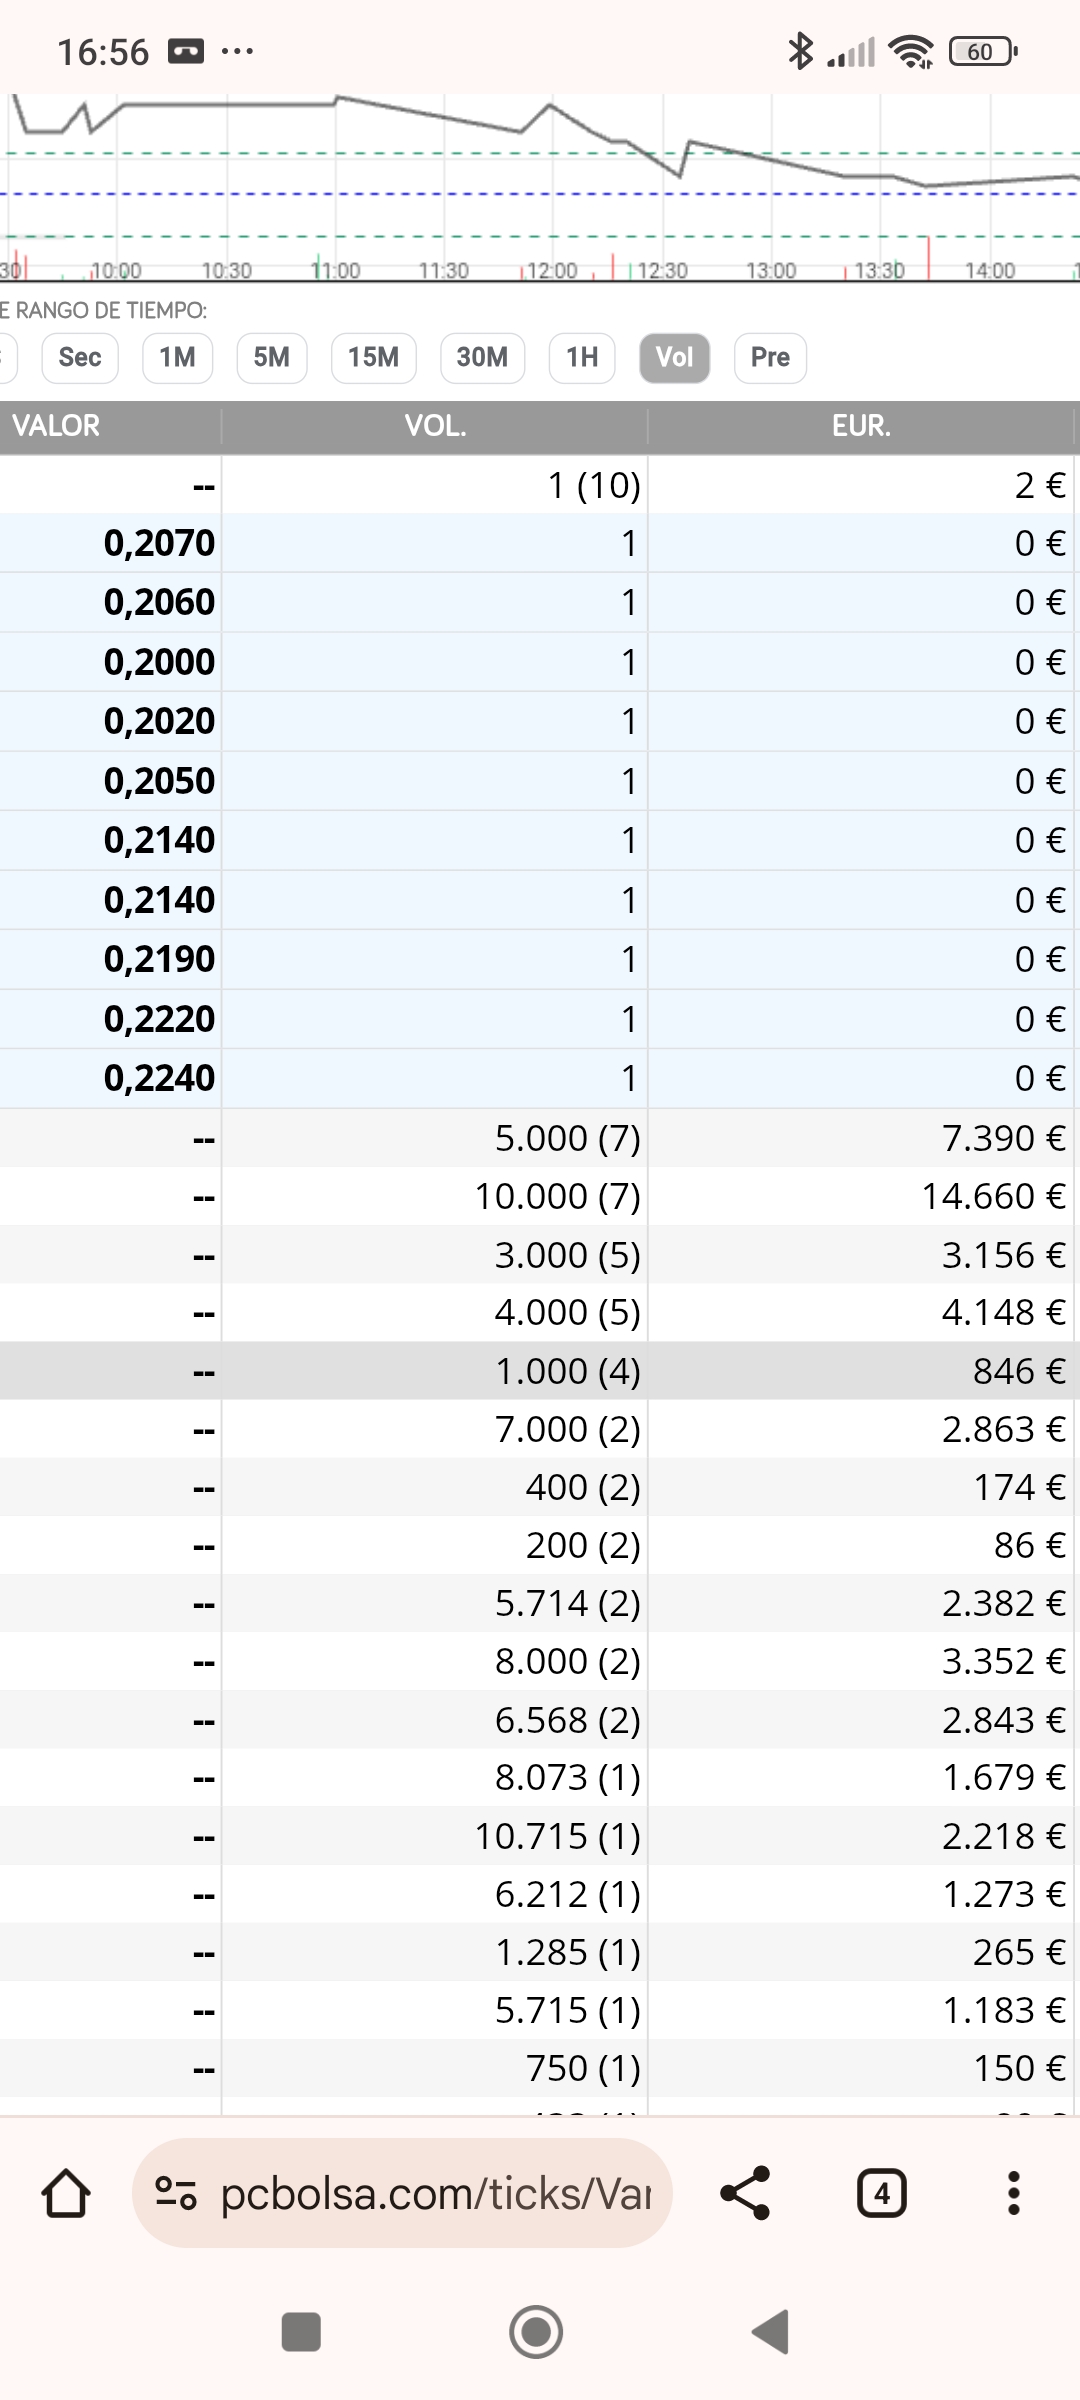
Task: Collapse the 1 (10) volume group row
Action: [540, 485]
